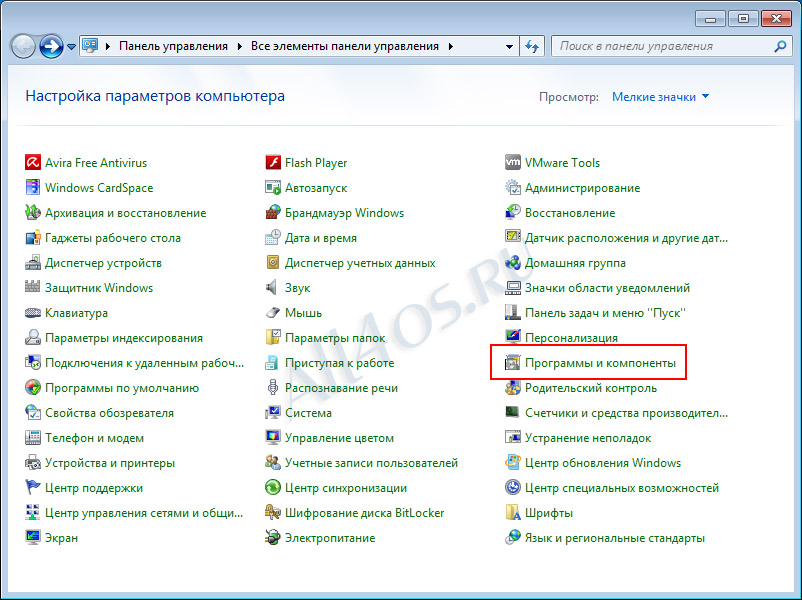Screen dimensions: 802x600
Task: Expand arrow after Все элементы панели управления
Action: (451, 47)
